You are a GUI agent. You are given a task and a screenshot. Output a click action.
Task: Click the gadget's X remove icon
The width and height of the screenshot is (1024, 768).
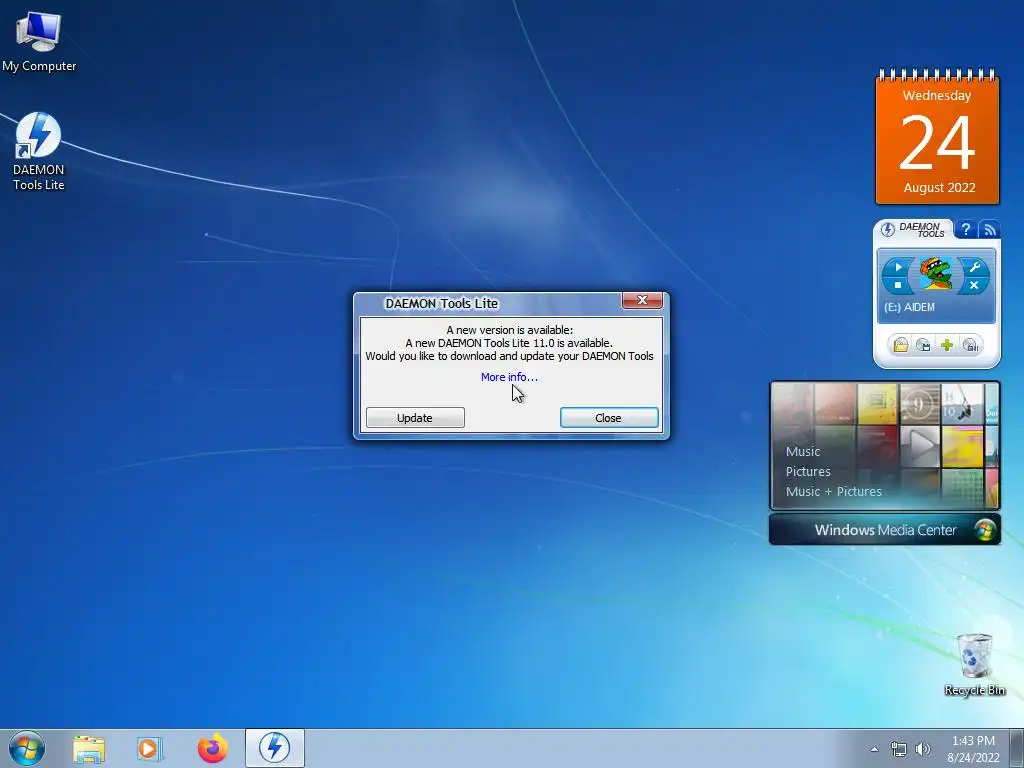(x=974, y=285)
